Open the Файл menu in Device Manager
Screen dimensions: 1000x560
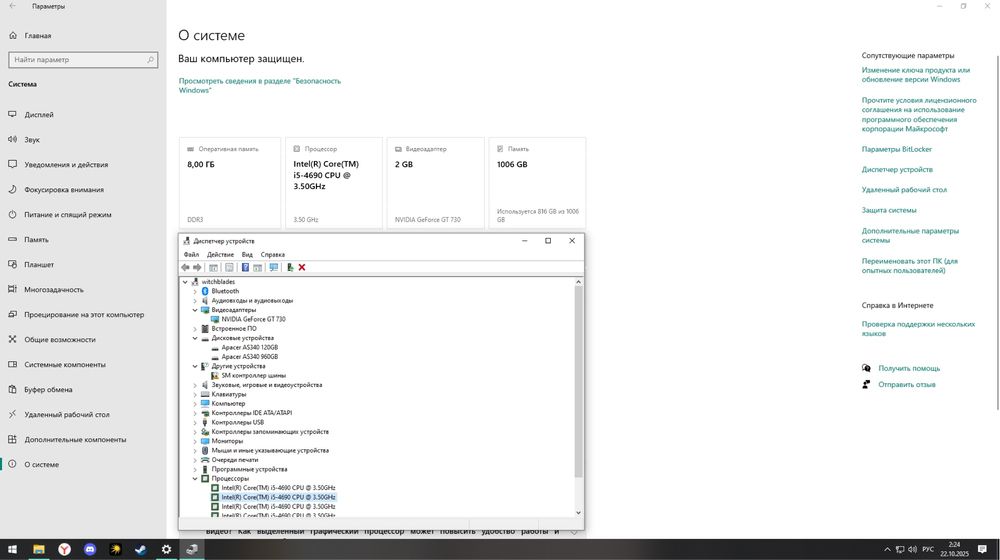[x=191, y=254]
